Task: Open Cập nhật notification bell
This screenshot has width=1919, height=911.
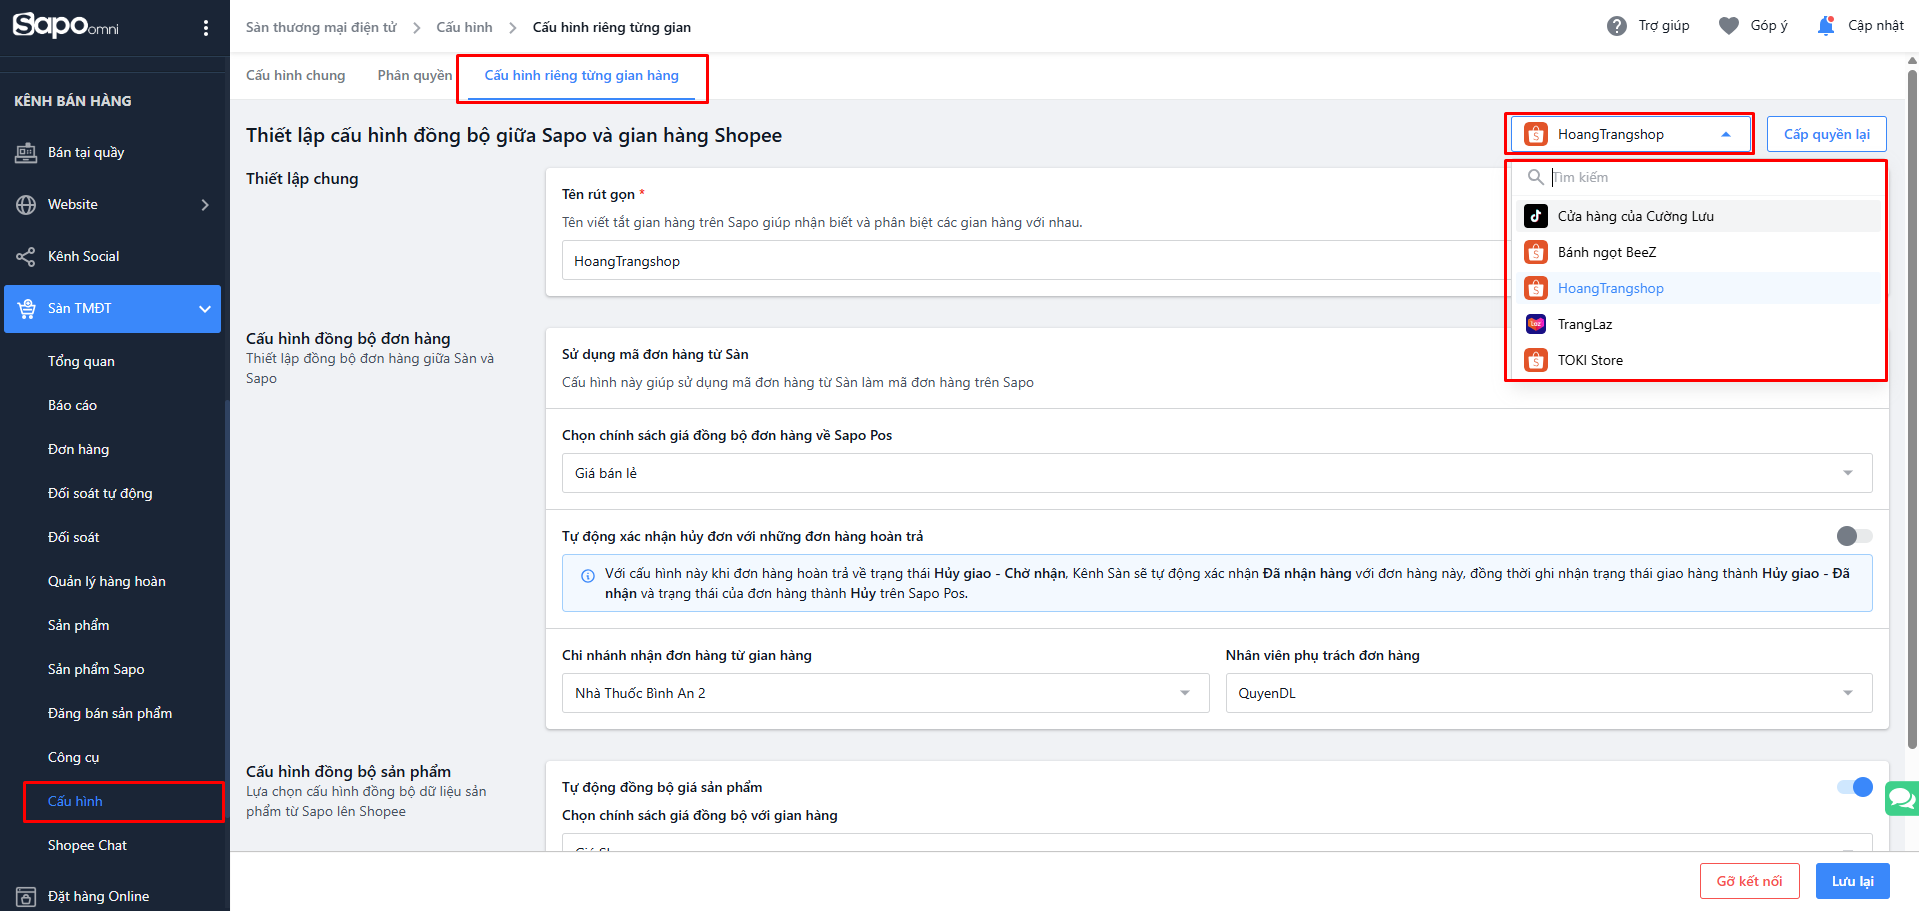Action: coord(1825,26)
